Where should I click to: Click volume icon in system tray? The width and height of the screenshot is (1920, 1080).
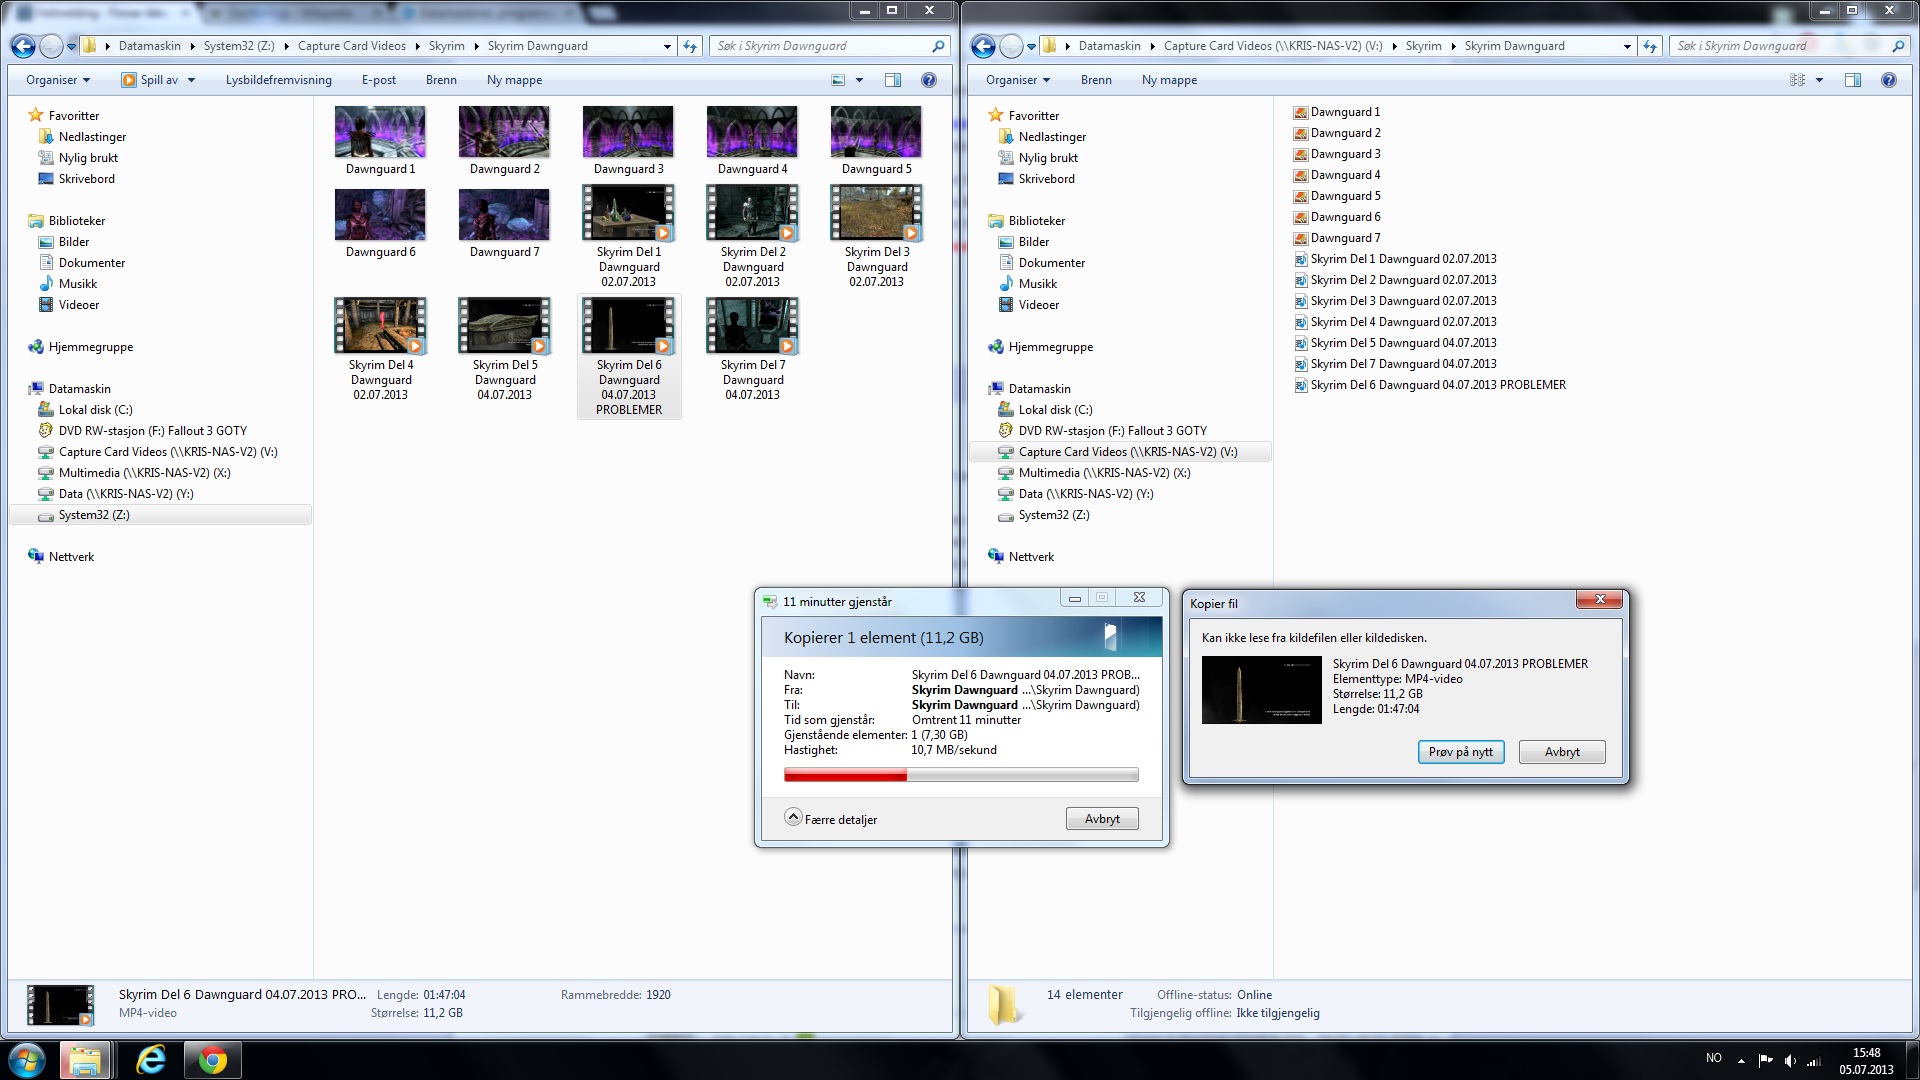click(x=1790, y=1060)
